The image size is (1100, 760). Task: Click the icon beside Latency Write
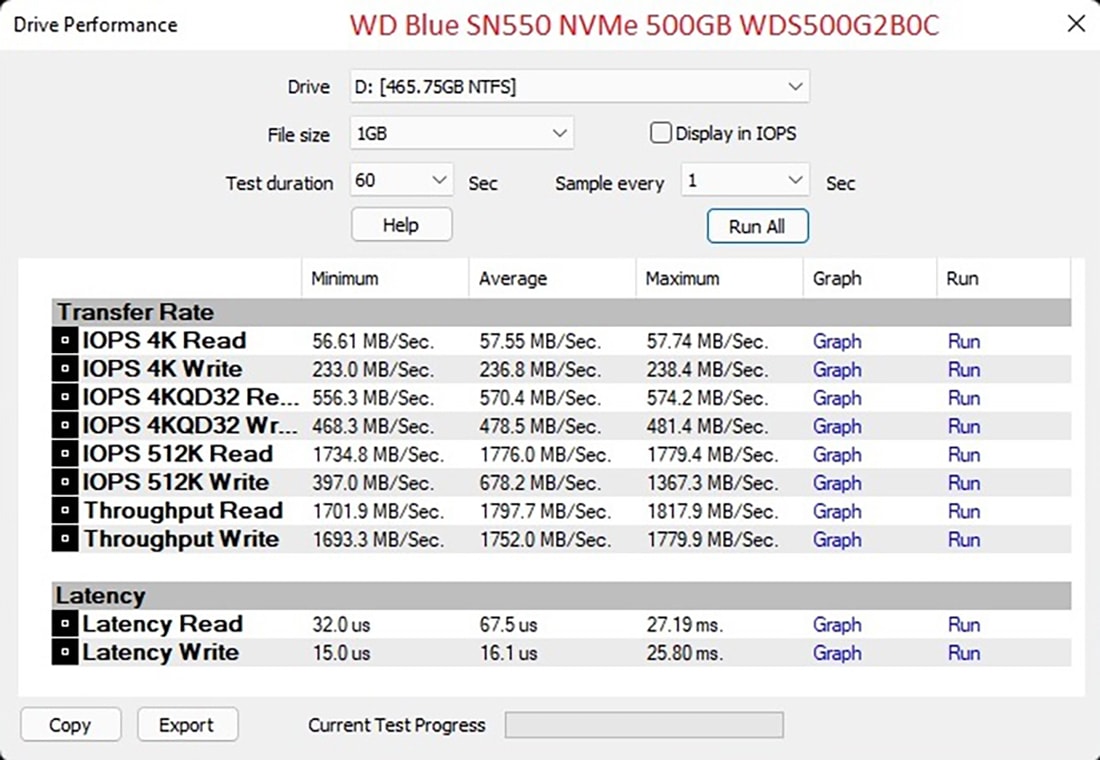coord(64,653)
